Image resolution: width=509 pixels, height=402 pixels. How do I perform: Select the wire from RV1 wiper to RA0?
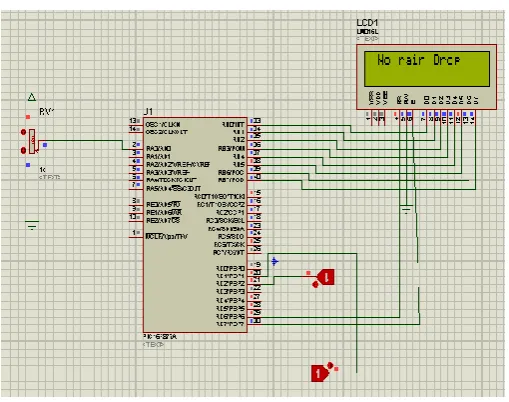[82, 141]
